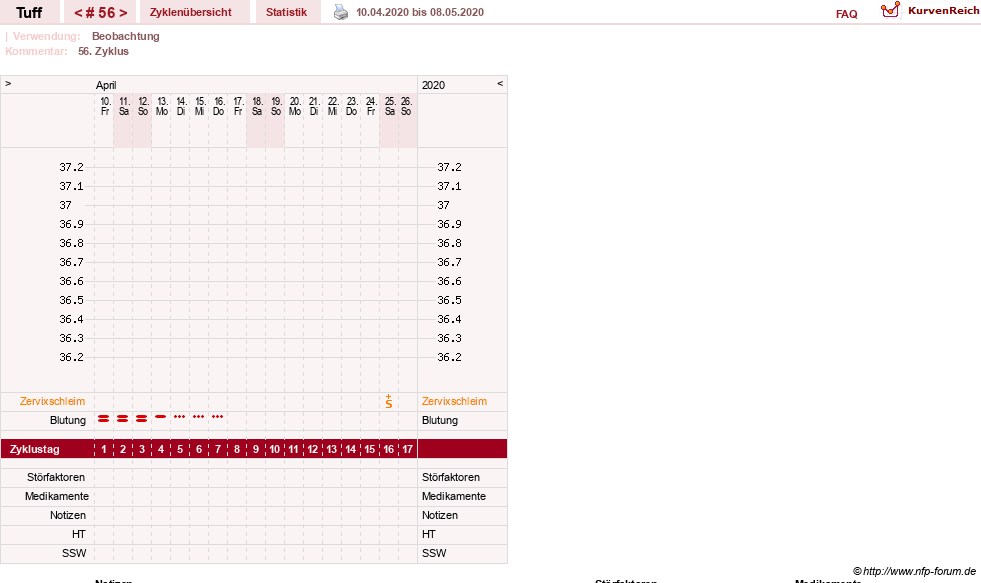This screenshot has width=981, height=583.
Task: Click the date range 10.04.2020 bis 08.05.2020
Action: pos(420,12)
